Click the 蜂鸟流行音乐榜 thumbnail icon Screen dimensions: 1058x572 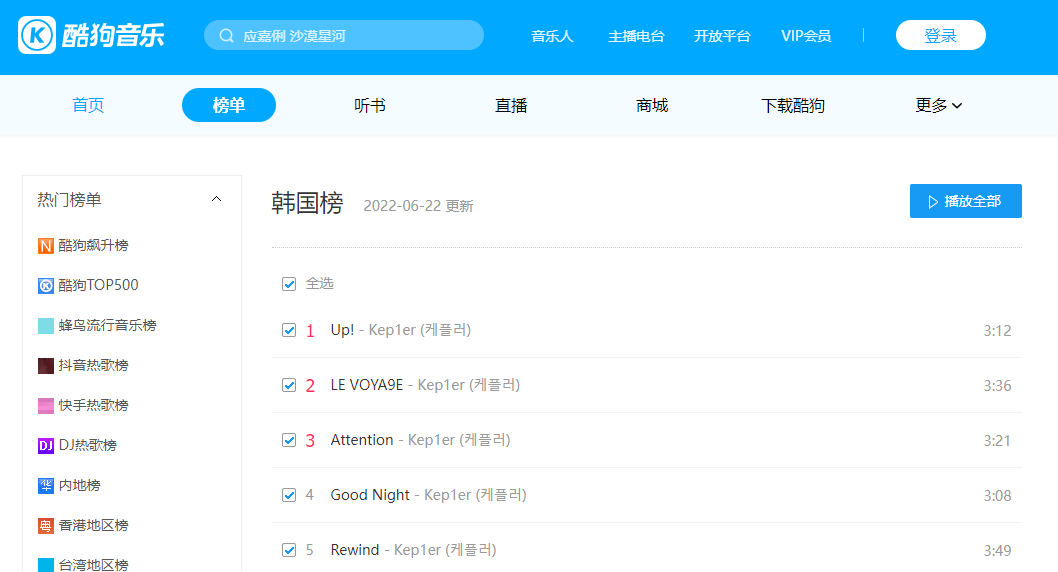[x=46, y=326]
